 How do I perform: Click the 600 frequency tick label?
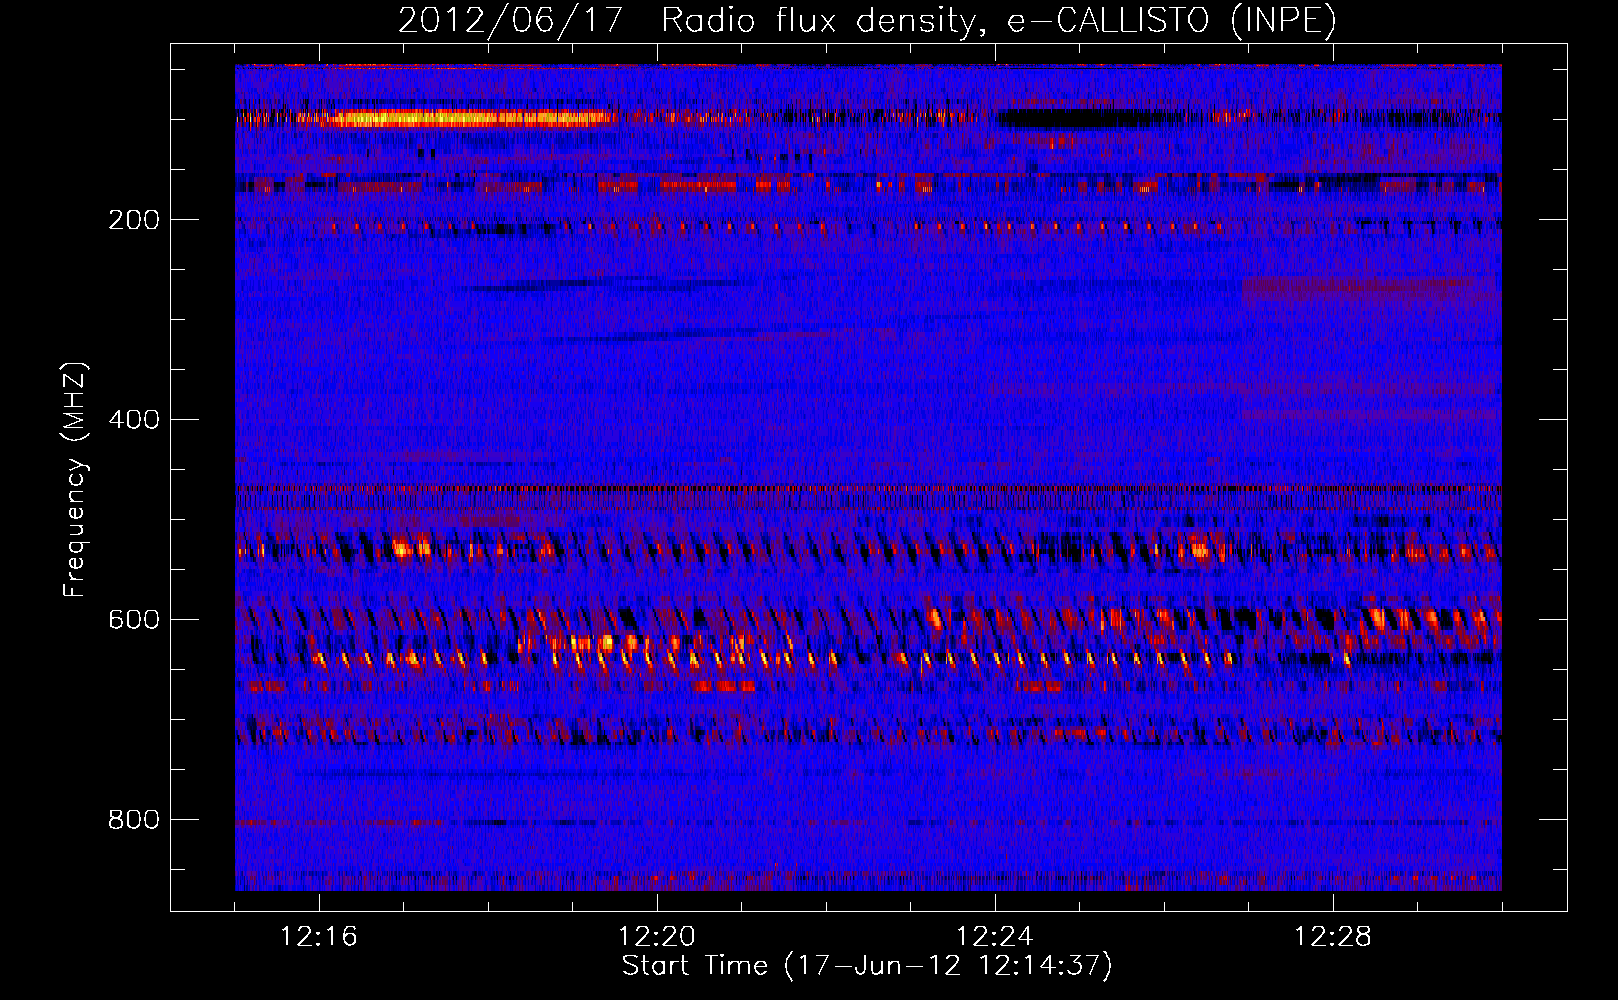[134, 620]
